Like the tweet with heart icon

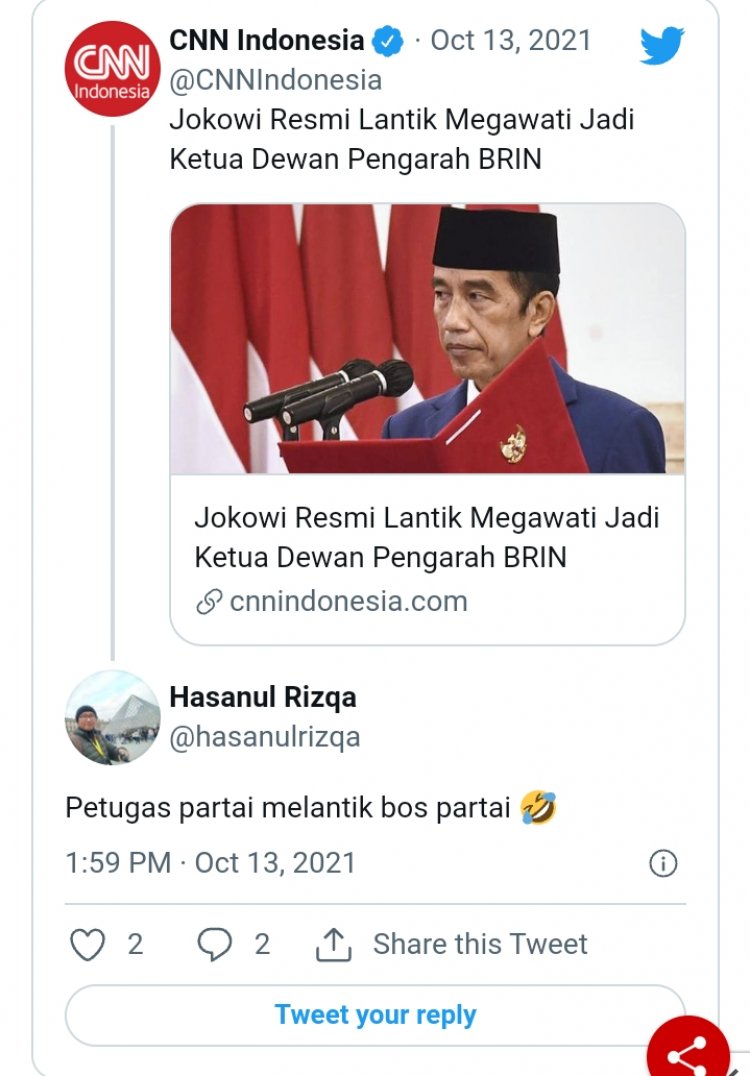(x=88, y=944)
